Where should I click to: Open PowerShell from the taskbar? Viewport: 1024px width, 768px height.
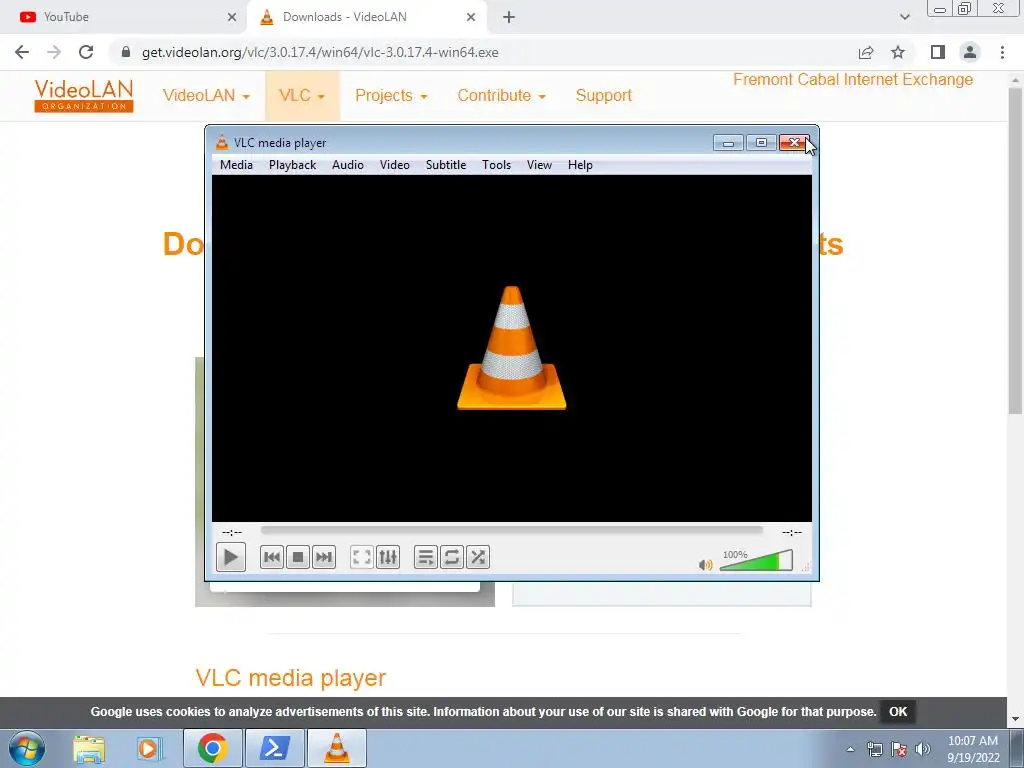click(x=274, y=748)
